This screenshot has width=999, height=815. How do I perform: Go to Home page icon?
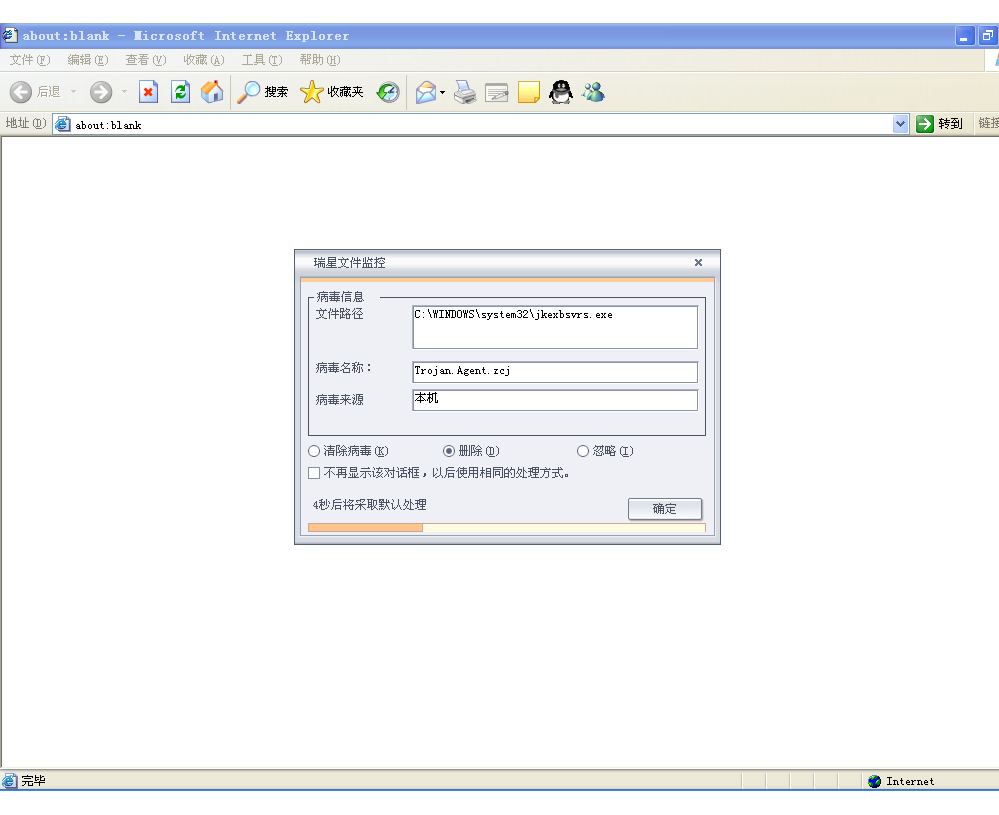212,92
